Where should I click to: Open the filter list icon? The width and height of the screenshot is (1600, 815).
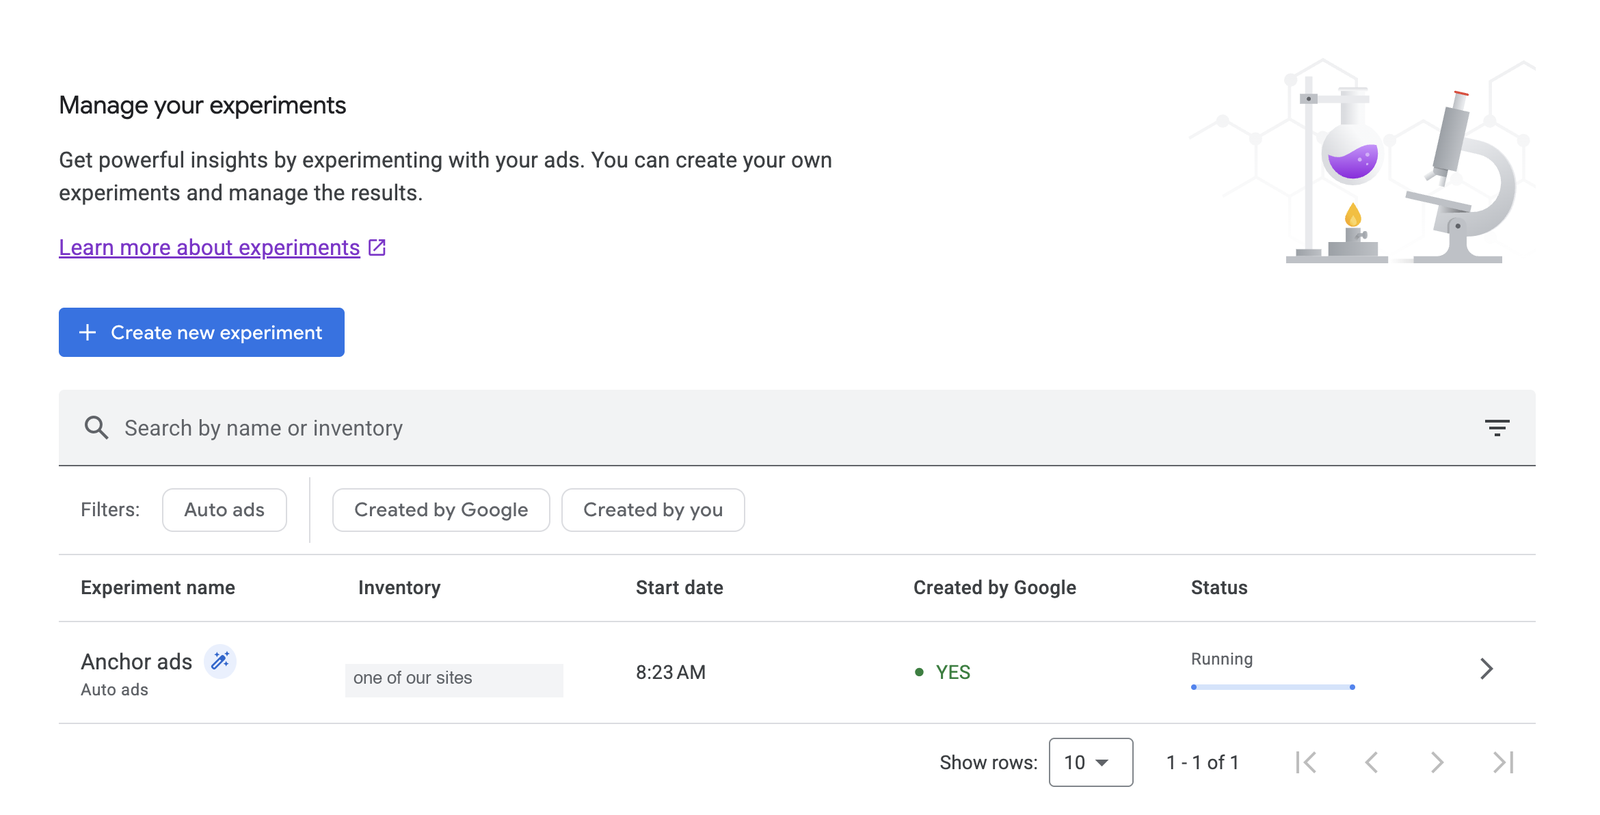click(1496, 428)
